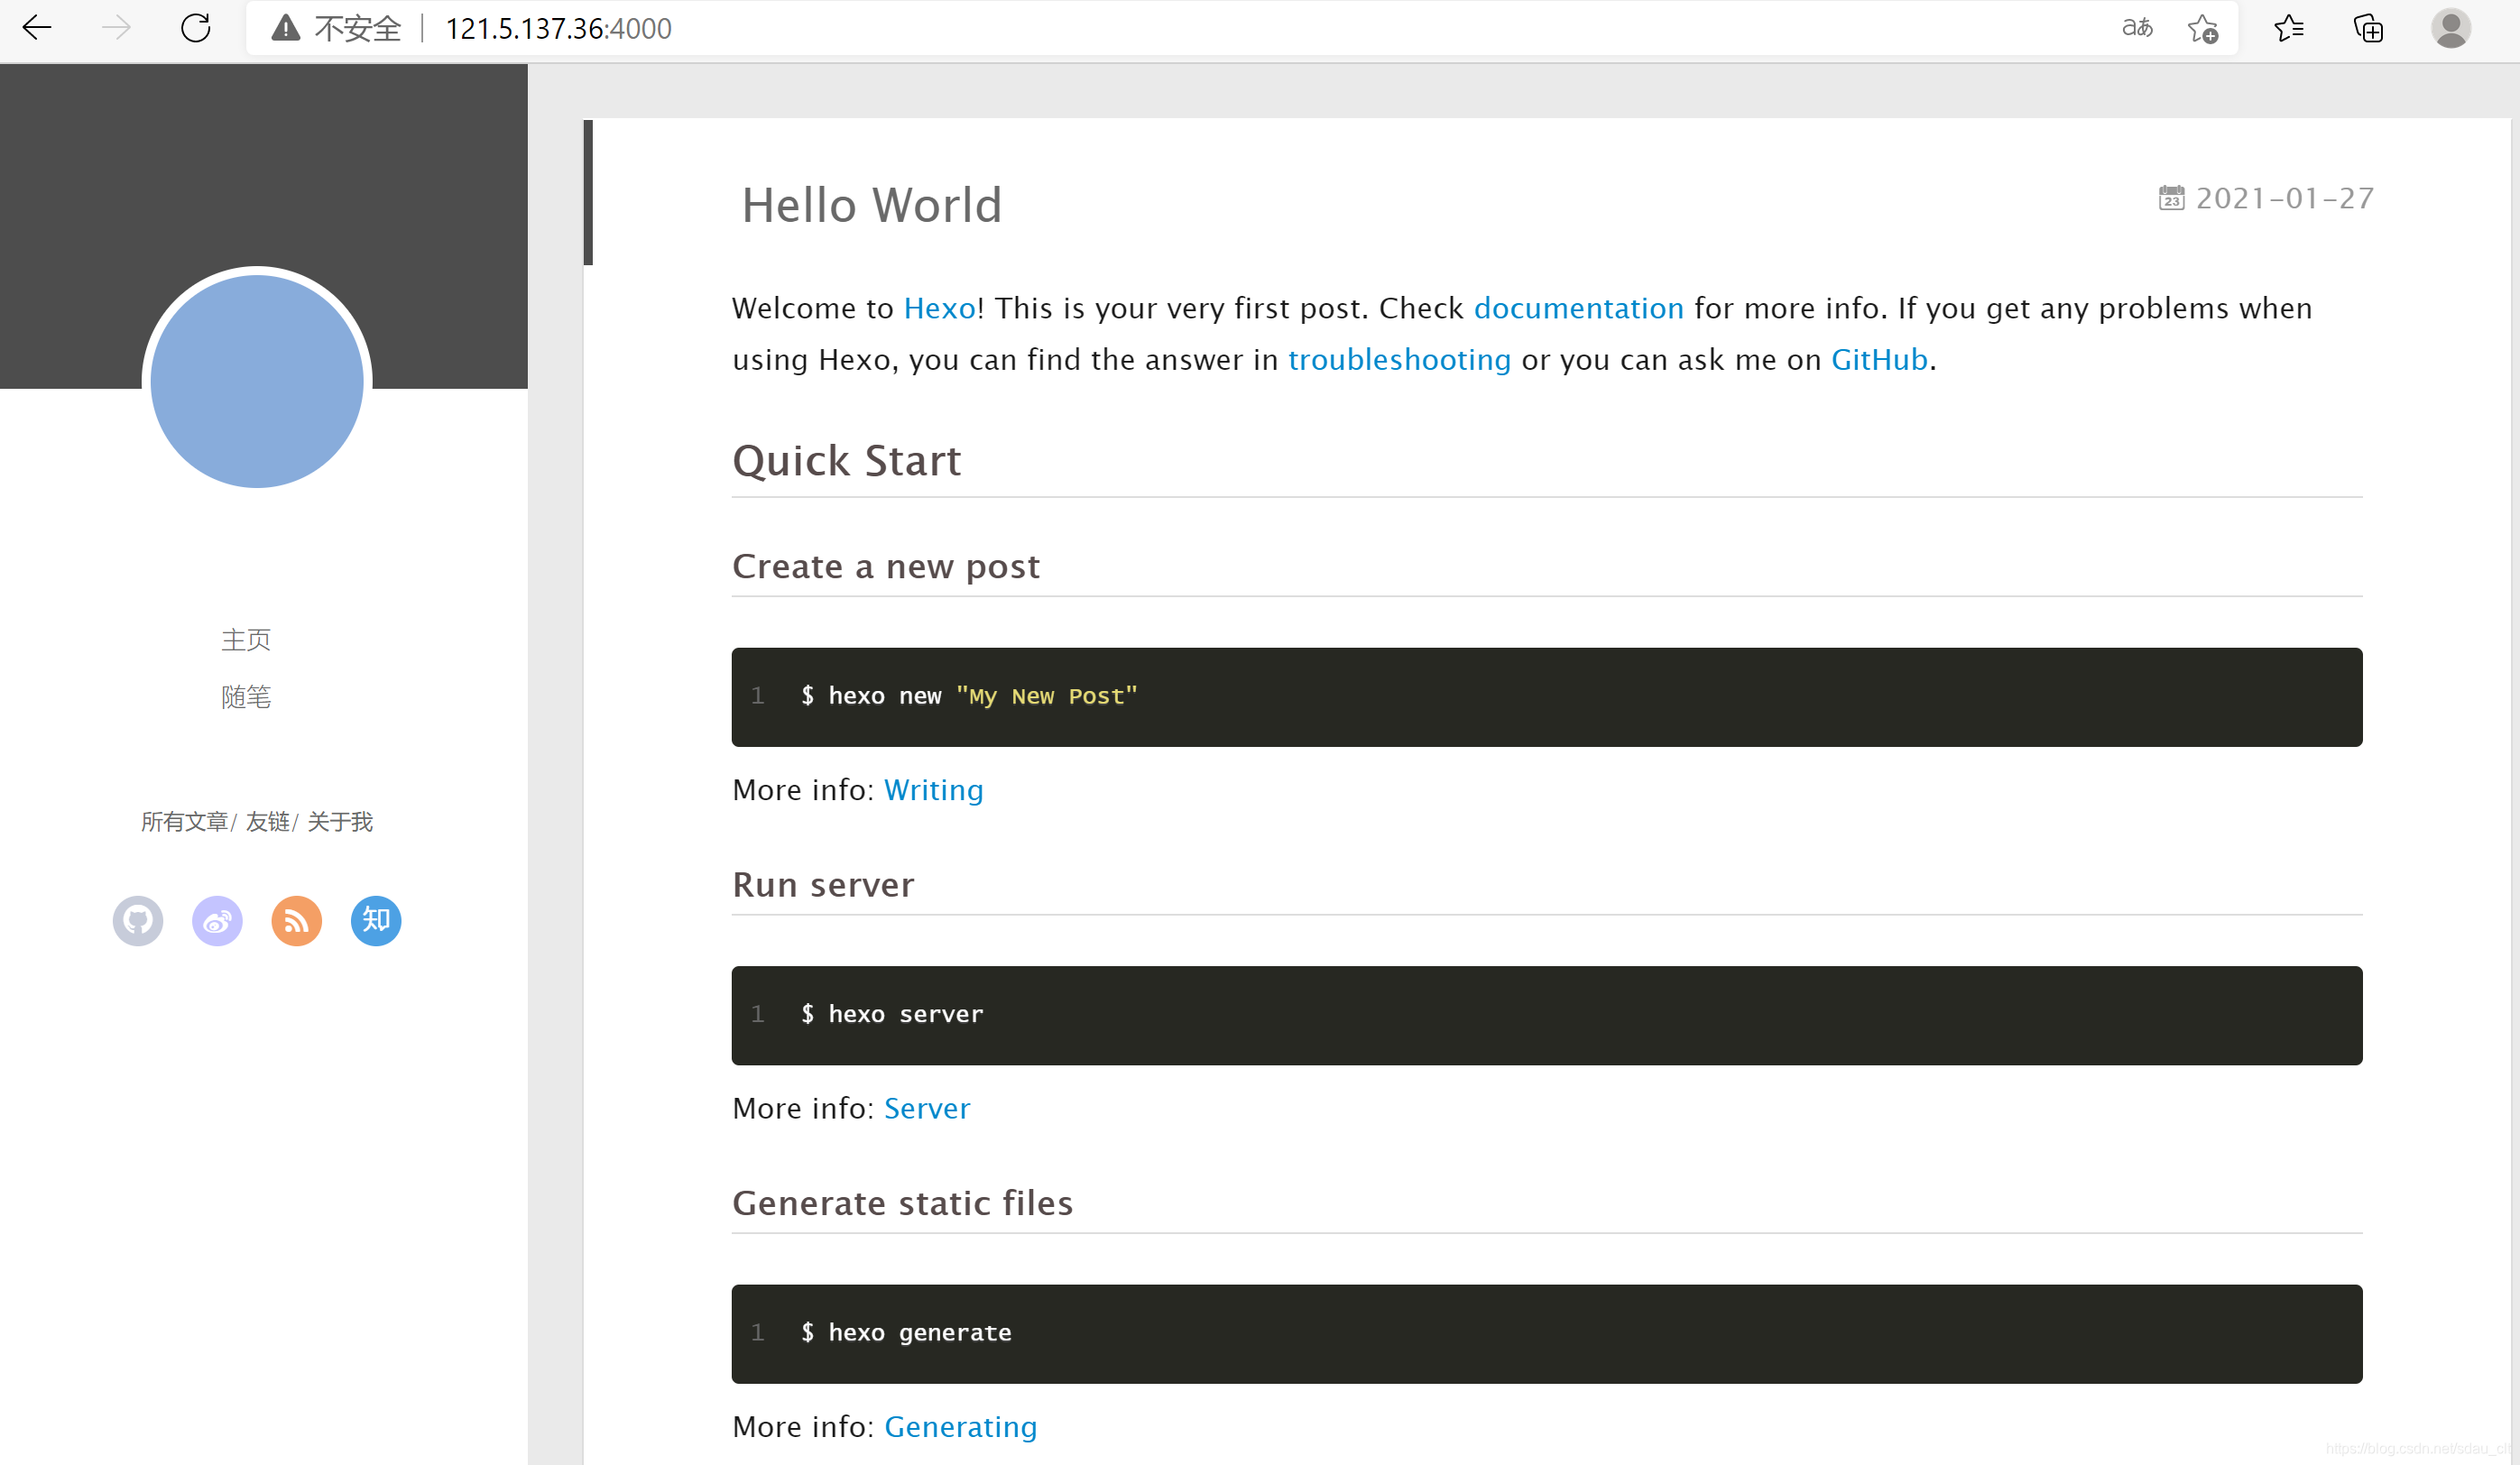Reload the current page
This screenshot has width=2520, height=1465.
point(196,28)
